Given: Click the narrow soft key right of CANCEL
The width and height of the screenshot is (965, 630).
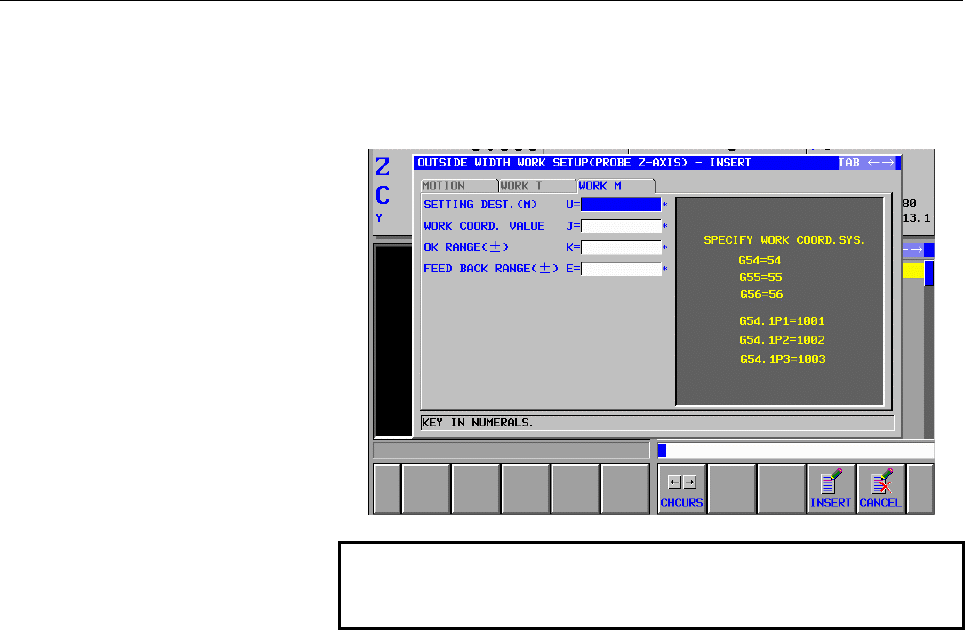Looking at the screenshot, I should (921, 488).
